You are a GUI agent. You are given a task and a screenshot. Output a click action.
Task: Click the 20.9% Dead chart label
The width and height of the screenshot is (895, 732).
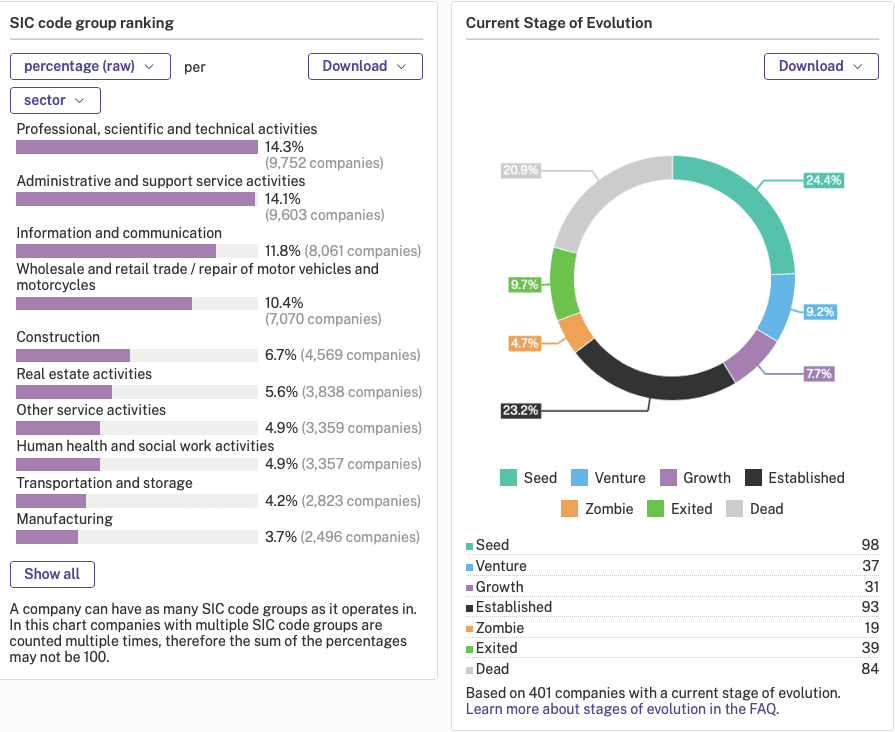(x=521, y=170)
